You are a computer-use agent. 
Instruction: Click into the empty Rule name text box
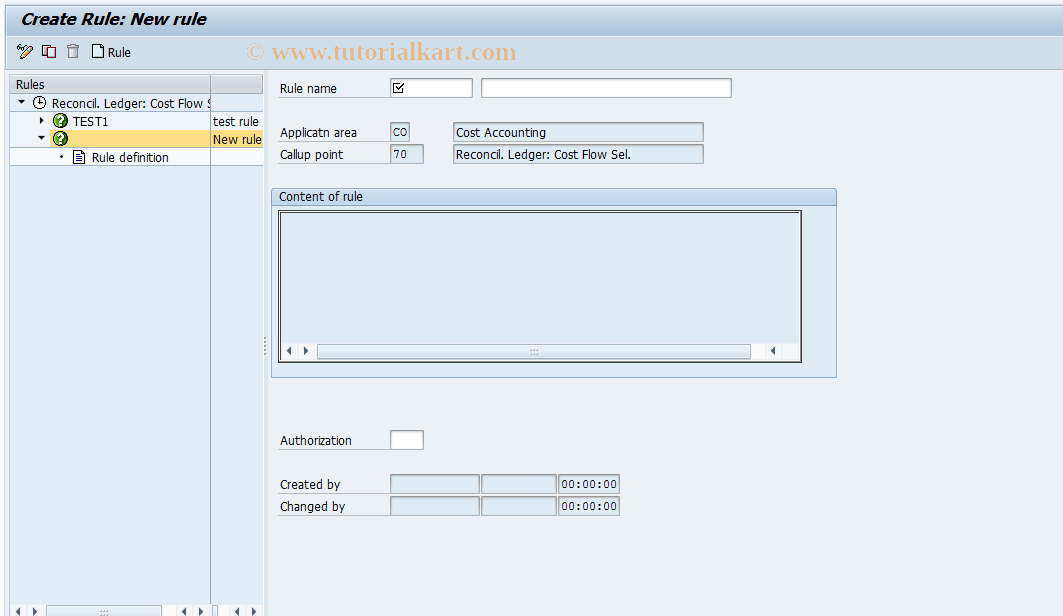[x=604, y=87]
